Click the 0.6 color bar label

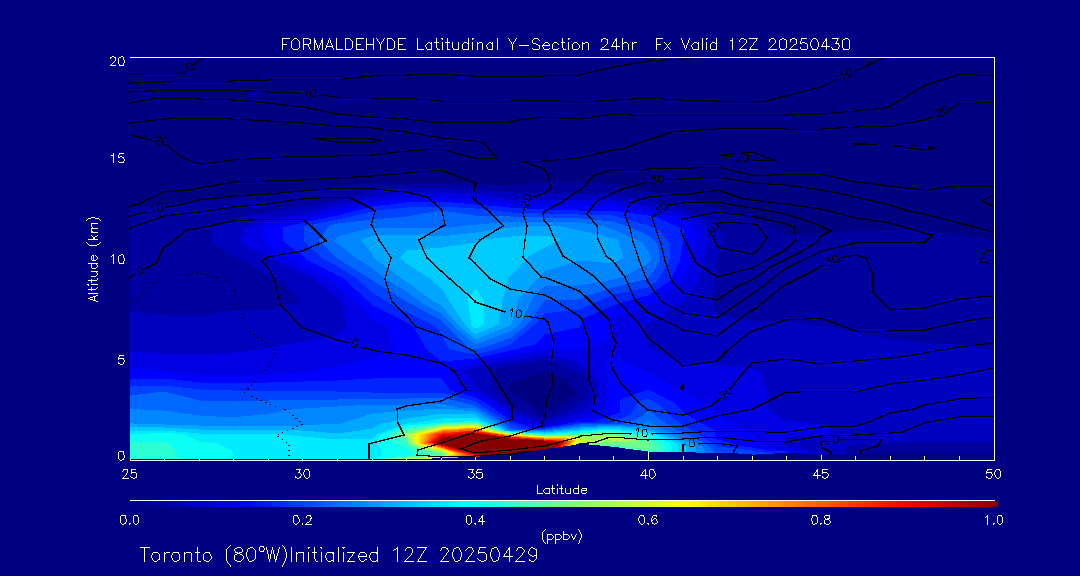coord(648,520)
